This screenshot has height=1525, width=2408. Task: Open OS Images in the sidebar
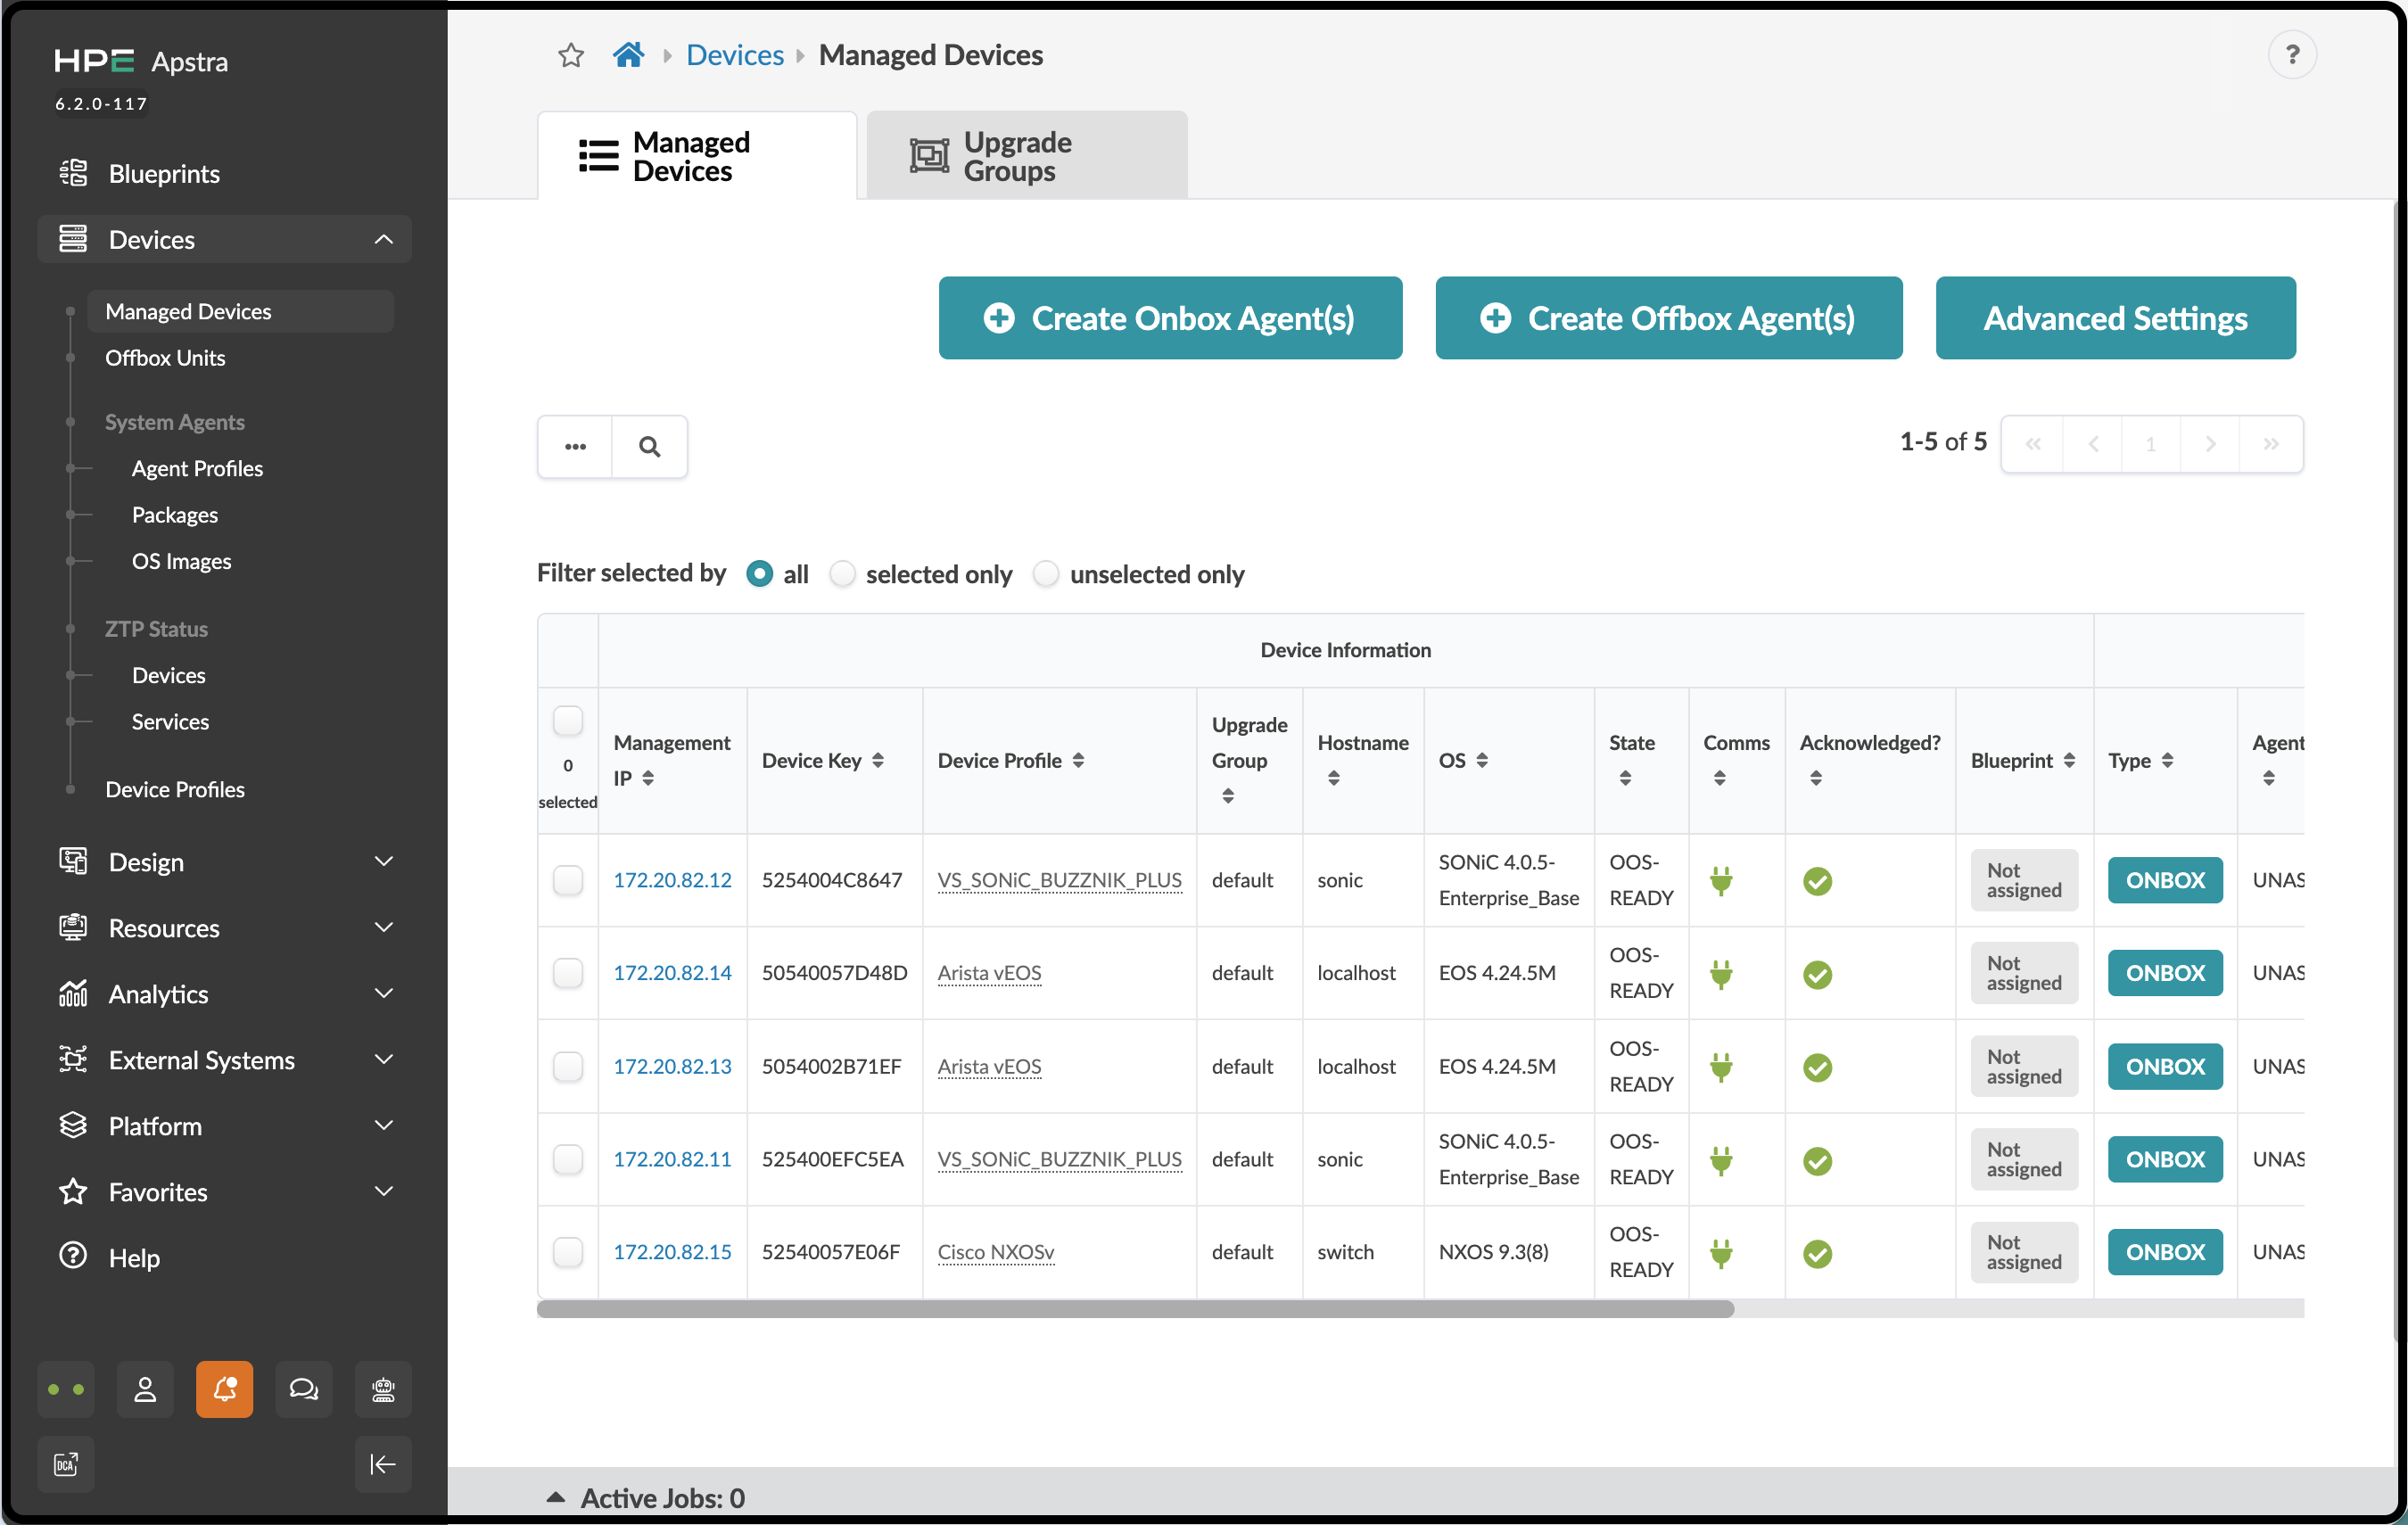(181, 561)
